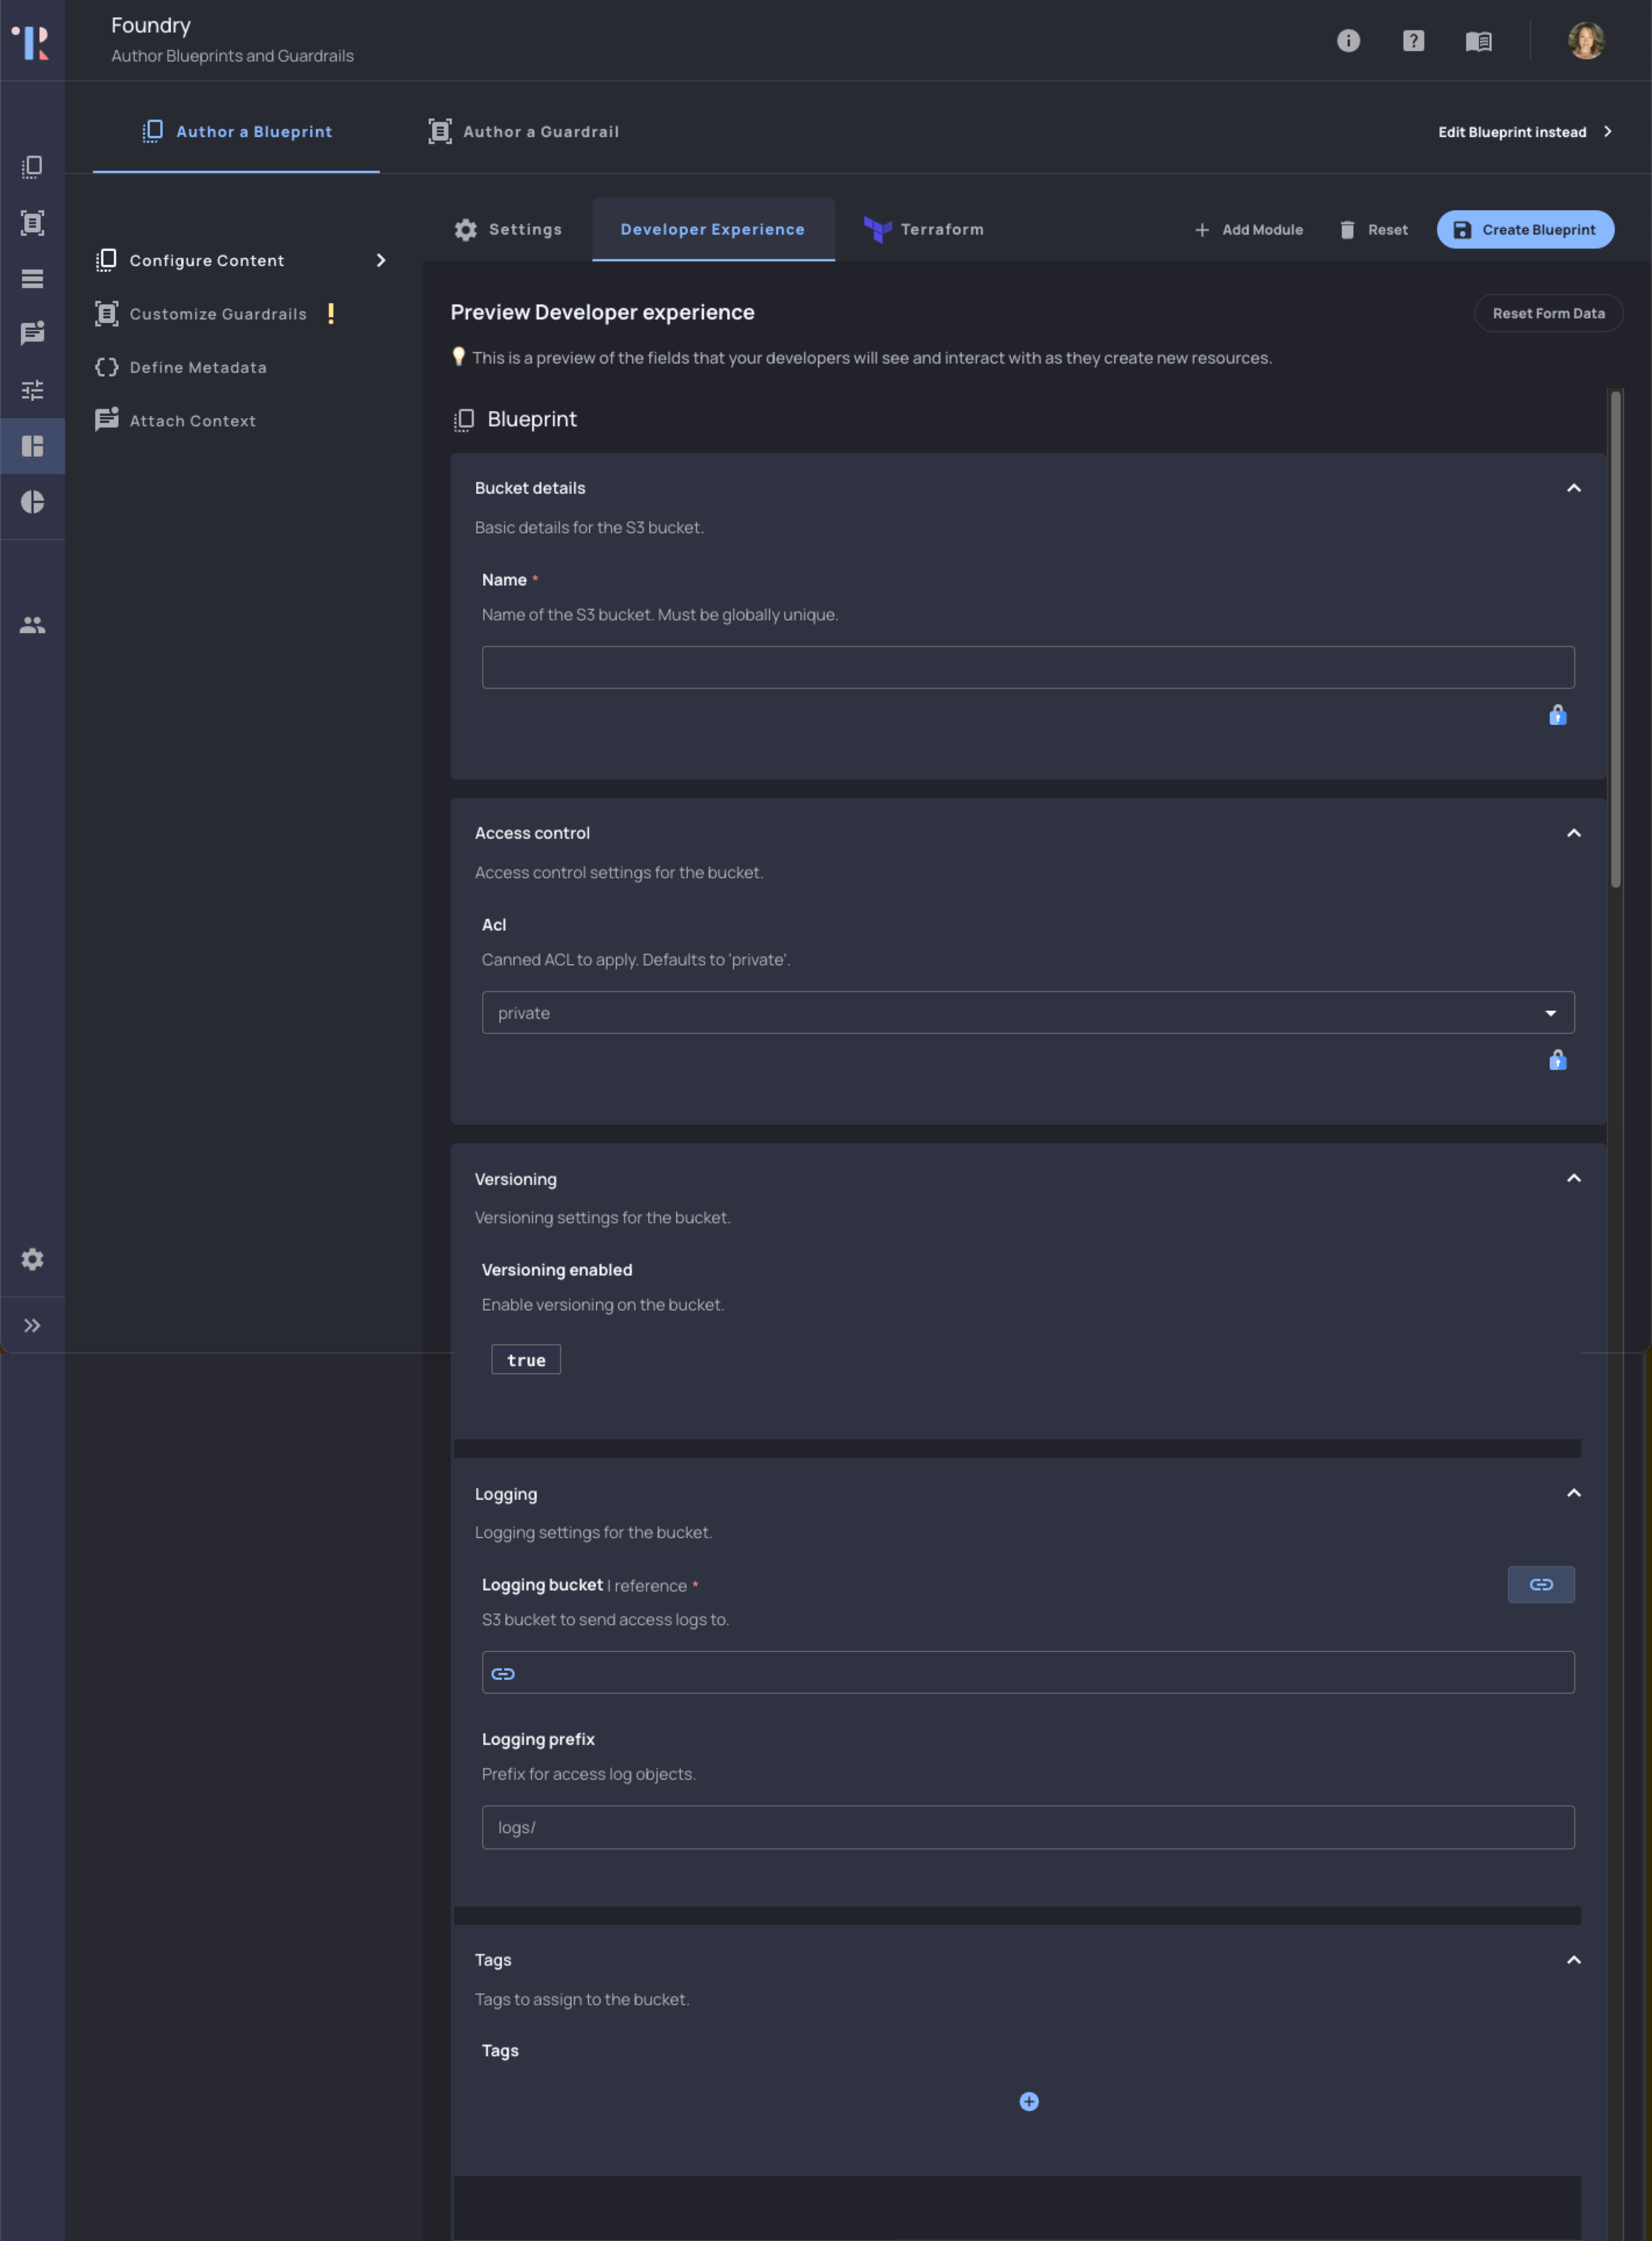Open the chat/feedback icon in left sidebar

[x=33, y=334]
